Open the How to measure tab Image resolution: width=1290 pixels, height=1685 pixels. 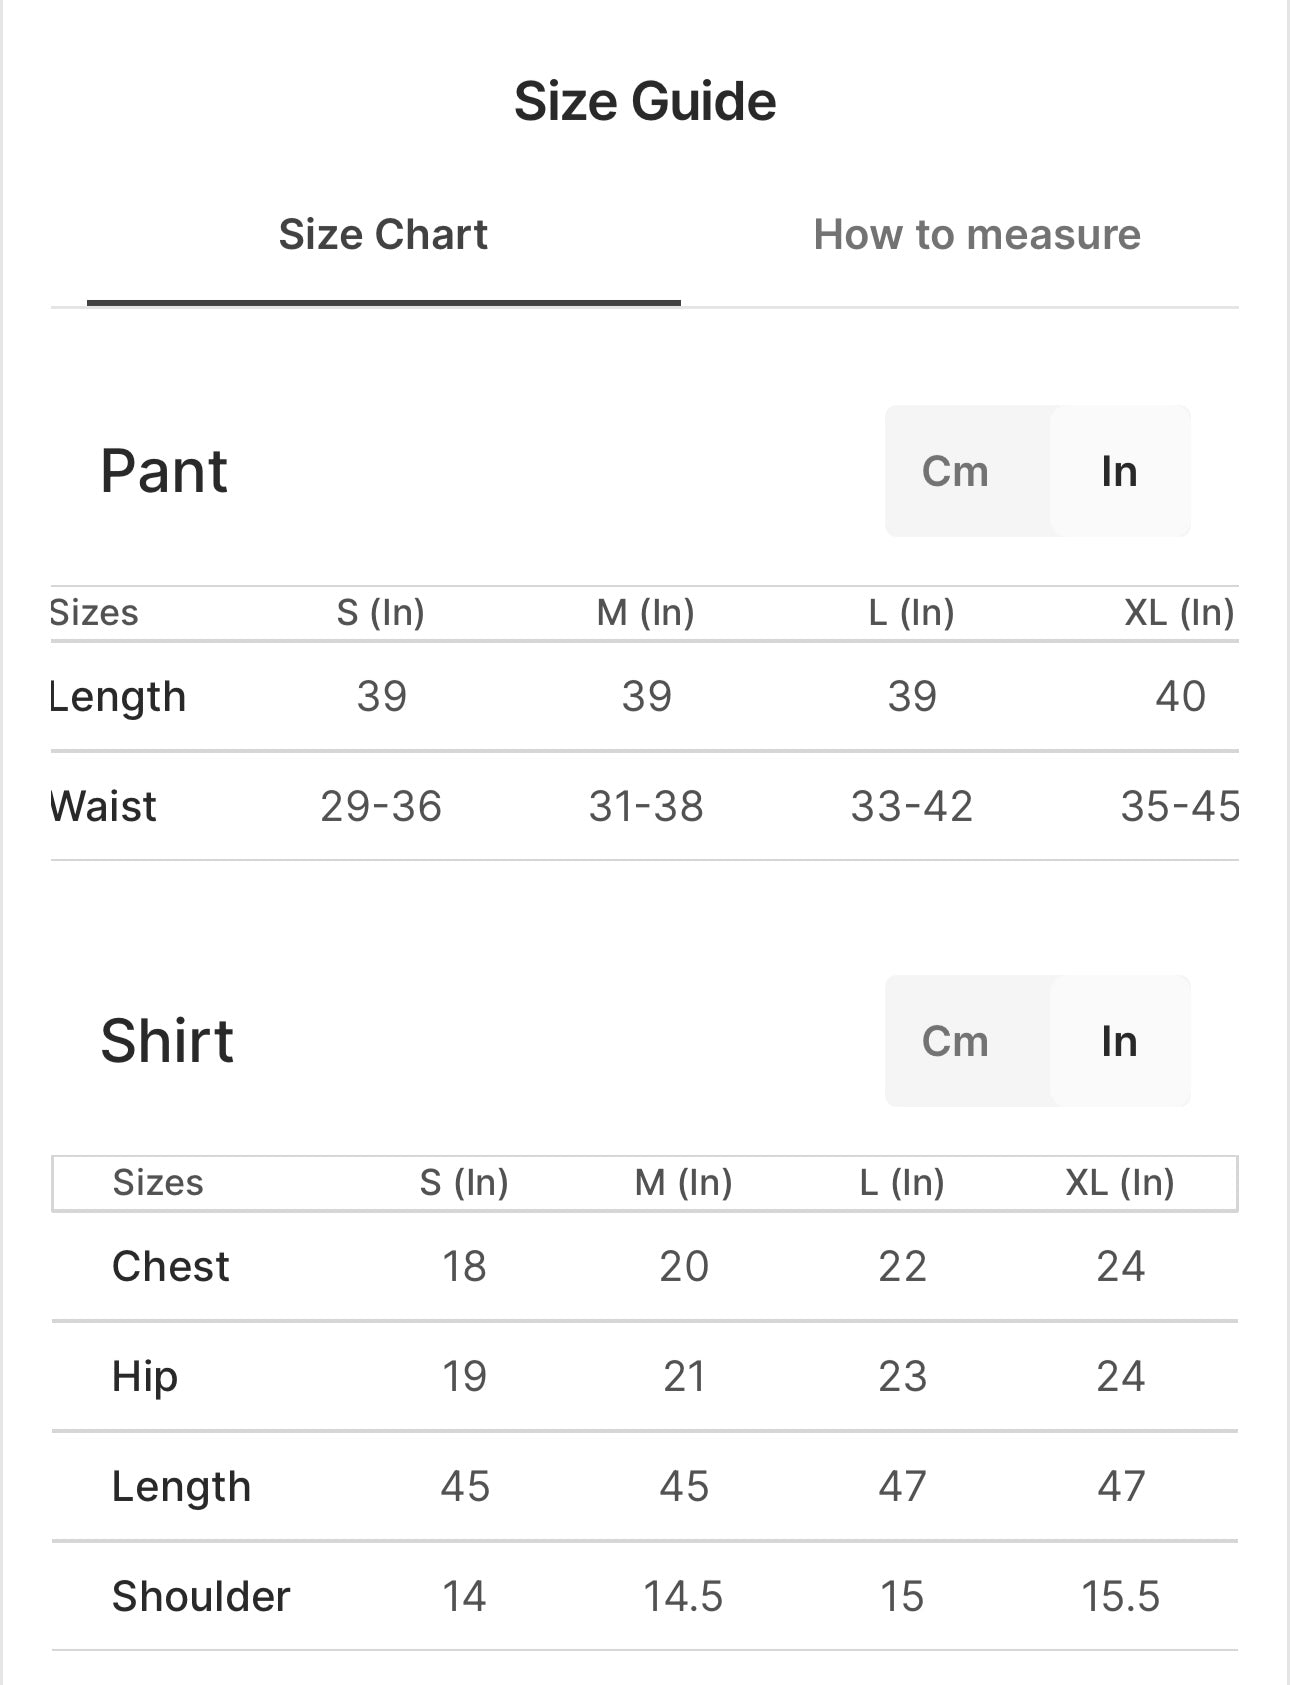click(x=976, y=235)
